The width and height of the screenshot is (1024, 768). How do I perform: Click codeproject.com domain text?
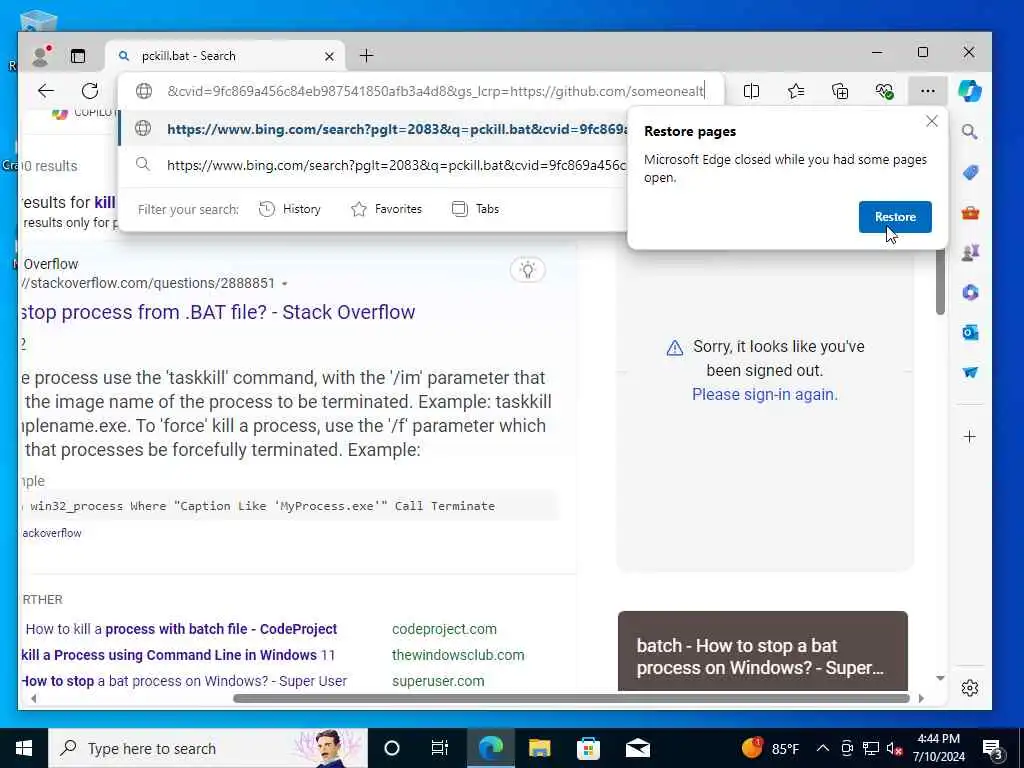(x=444, y=629)
